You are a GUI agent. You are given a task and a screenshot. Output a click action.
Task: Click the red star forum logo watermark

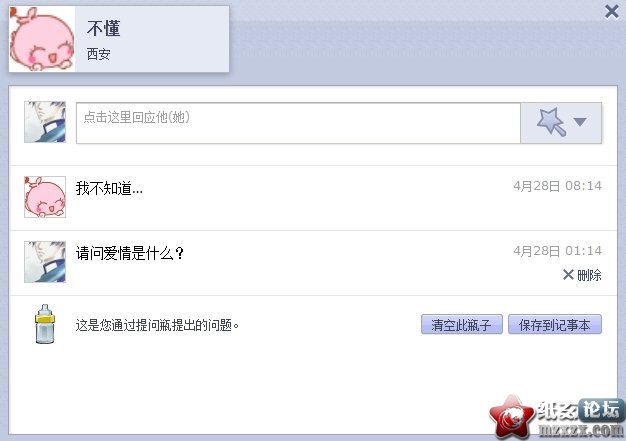(x=512, y=417)
